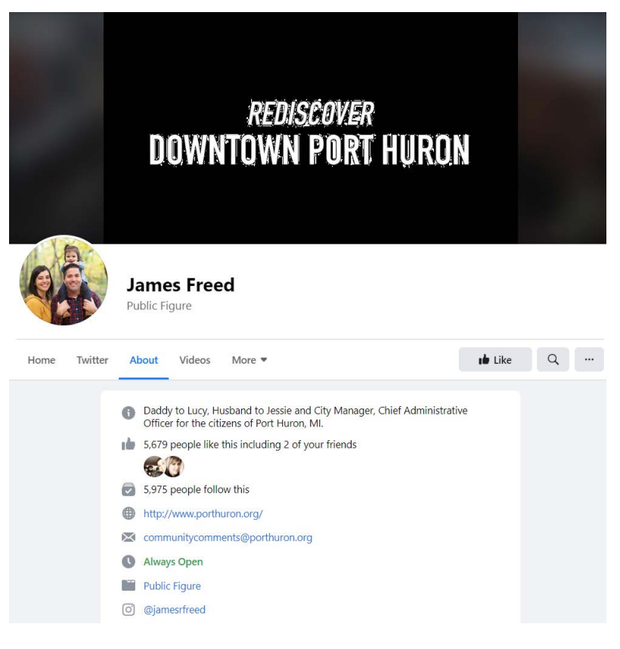Click the folder category icon
Image resolution: width=620 pixels, height=649 pixels.
128,585
